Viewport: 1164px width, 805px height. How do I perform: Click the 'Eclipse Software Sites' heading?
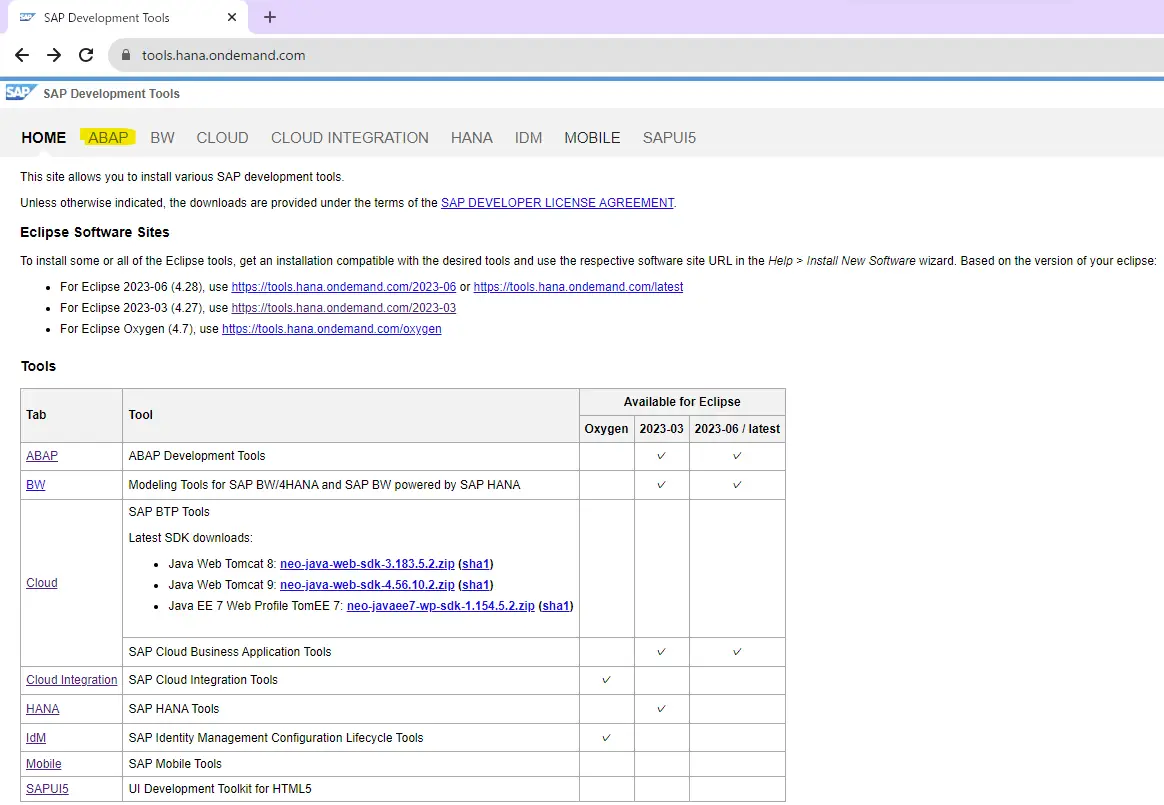click(x=95, y=232)
